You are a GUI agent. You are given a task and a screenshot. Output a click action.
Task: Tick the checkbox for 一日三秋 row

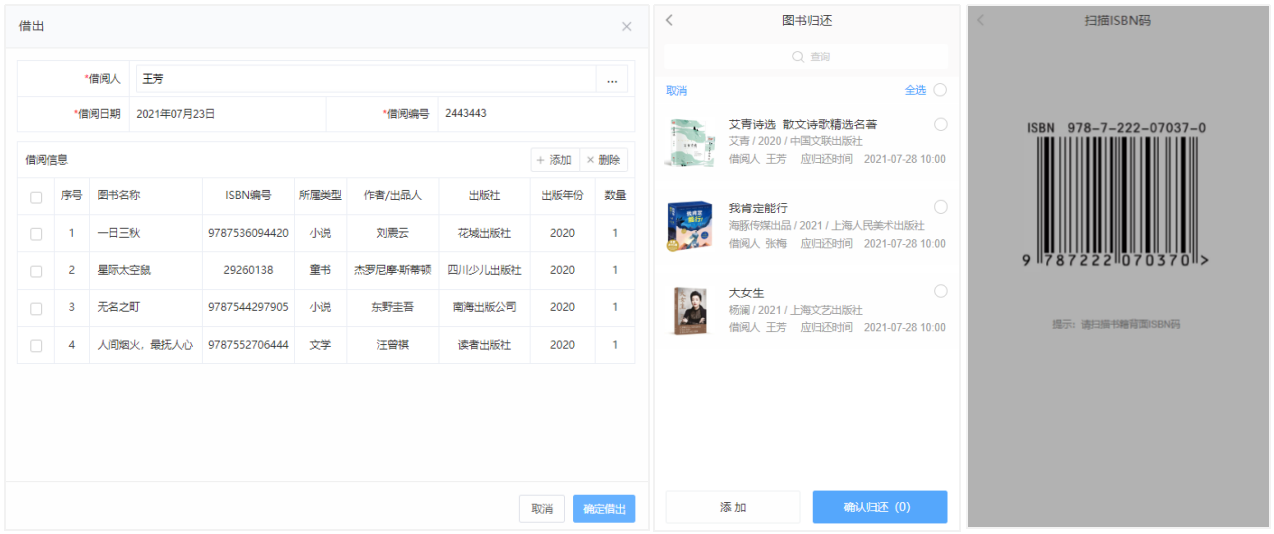coord(36,234)
